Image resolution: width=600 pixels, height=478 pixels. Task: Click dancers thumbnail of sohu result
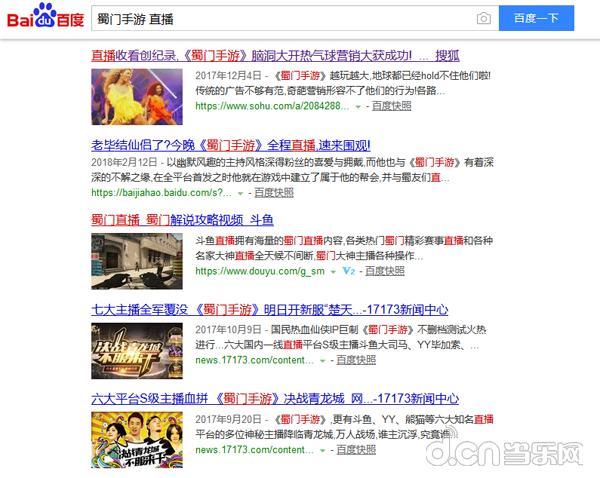[x=137, y=97]
